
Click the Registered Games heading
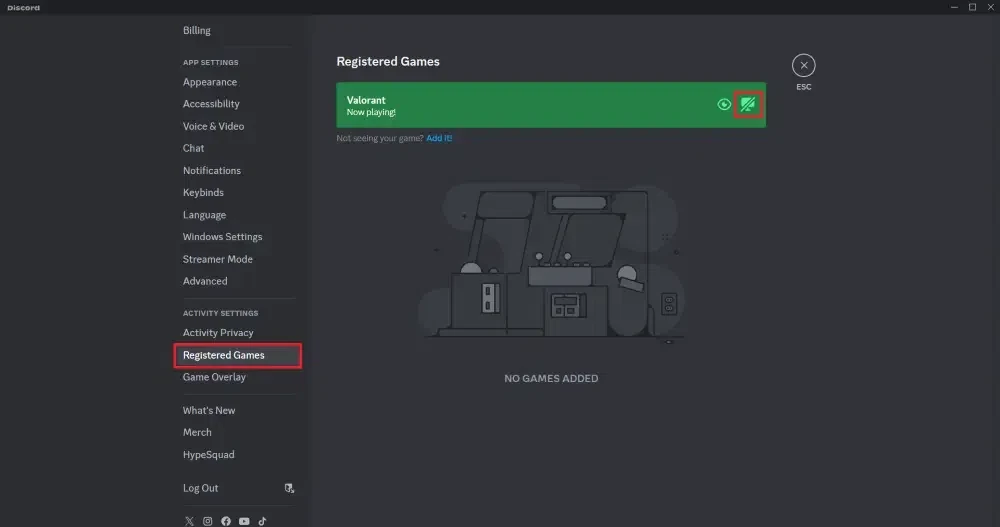click(x=388, y=61)
